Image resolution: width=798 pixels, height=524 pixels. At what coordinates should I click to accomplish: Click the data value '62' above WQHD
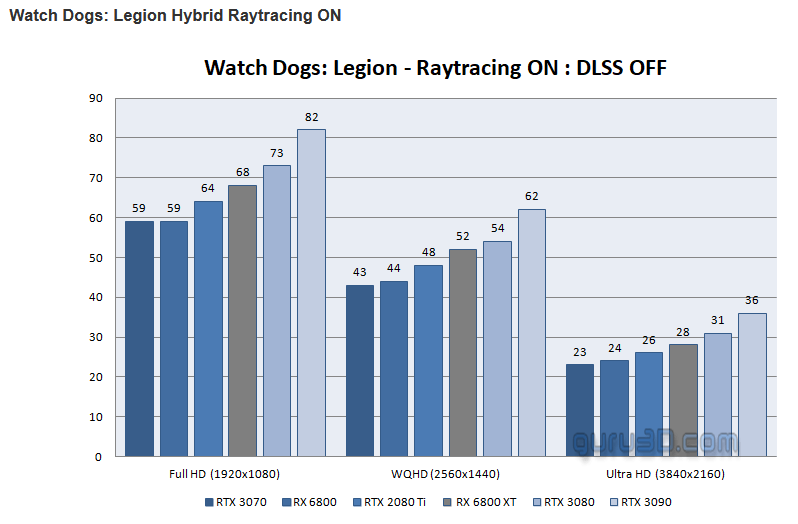pyautogui.click(x=532, y=196)
